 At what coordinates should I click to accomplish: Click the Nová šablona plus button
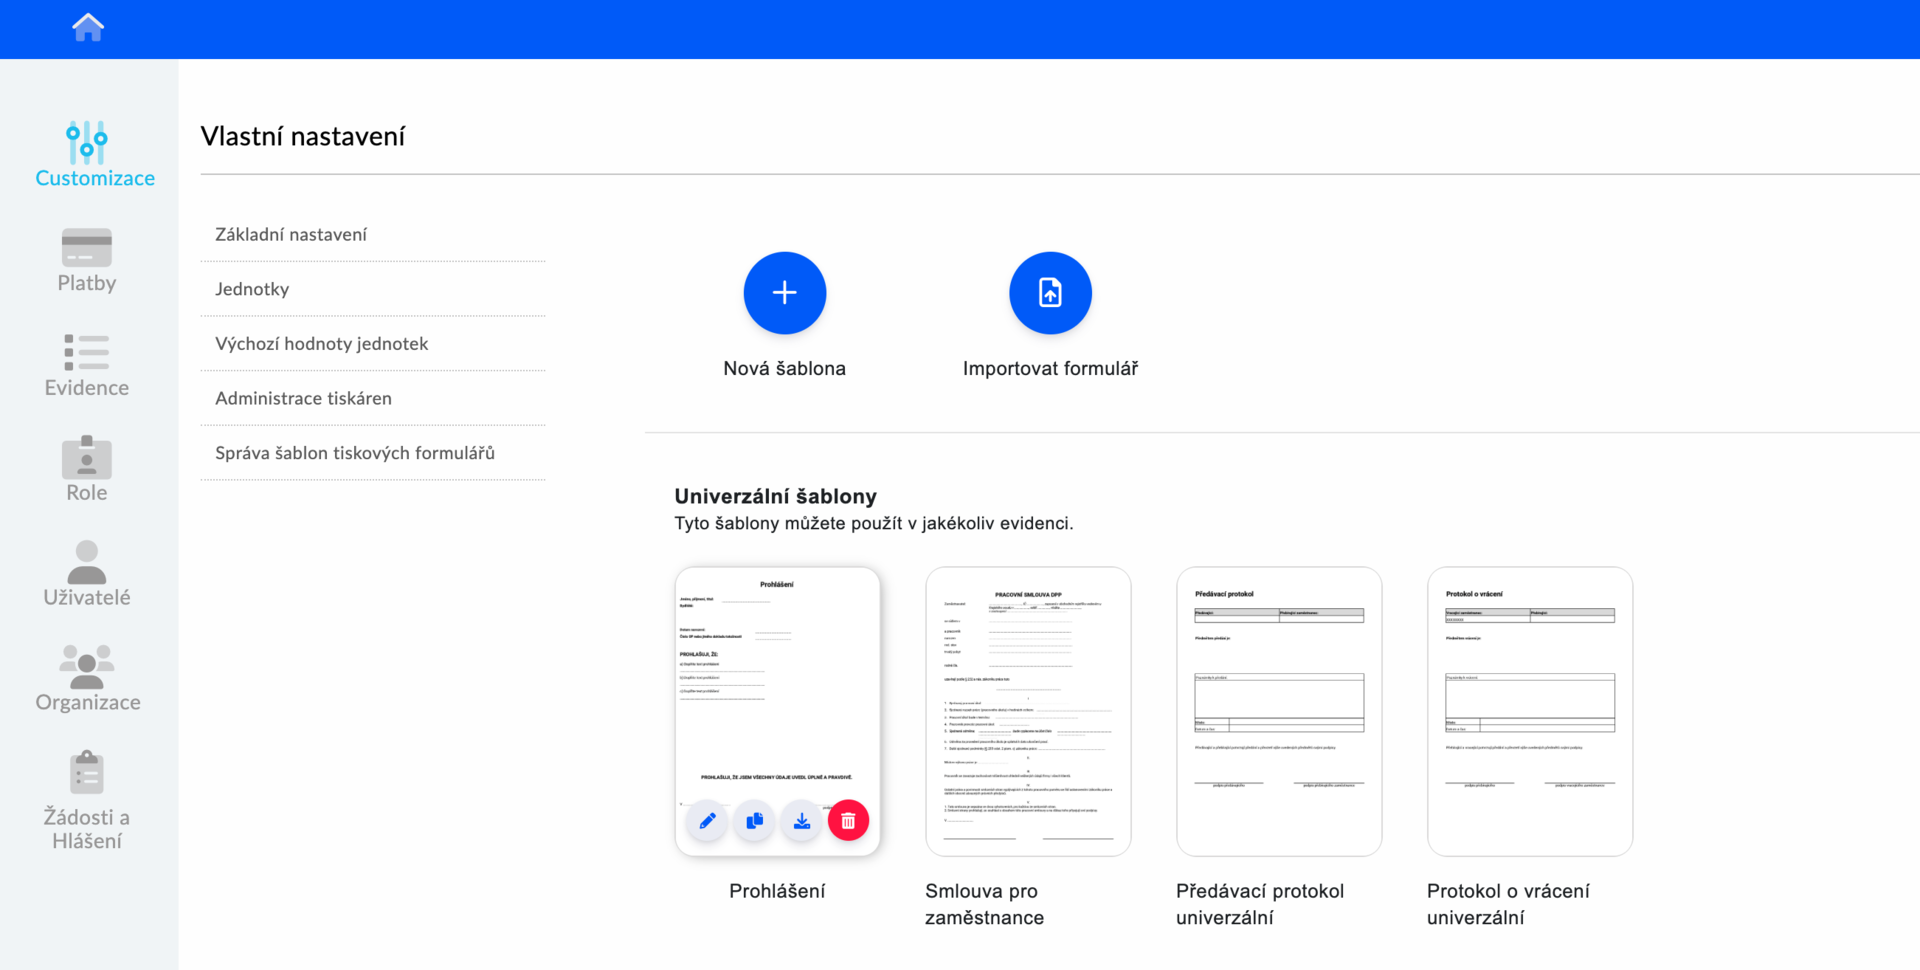point(785,293)
